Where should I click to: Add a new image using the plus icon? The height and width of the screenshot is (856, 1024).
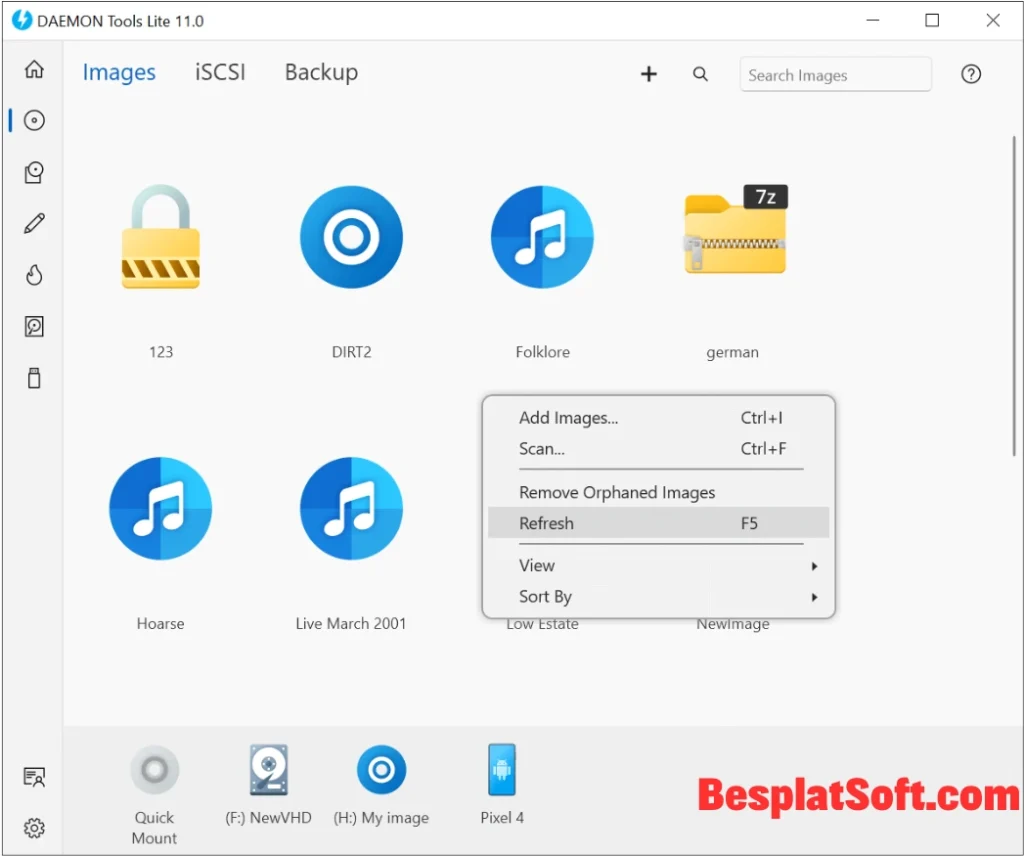pos(648,73)
